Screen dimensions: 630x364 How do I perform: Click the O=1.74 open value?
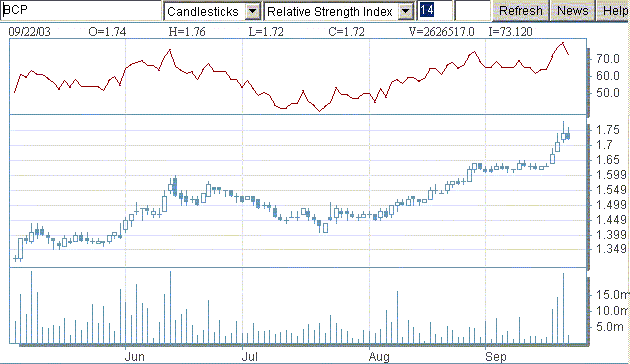coord(107,31)
